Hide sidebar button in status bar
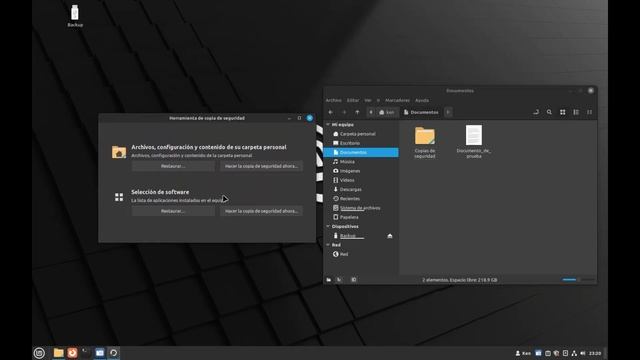The width and height of the screenshot is (640, 360). coord(353,280)
